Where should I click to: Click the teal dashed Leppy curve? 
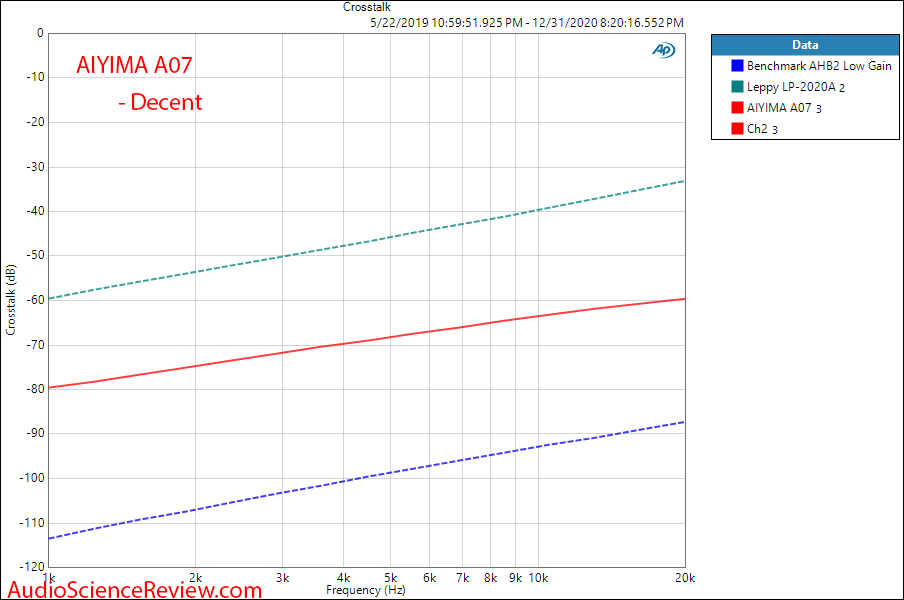(367, 240)
